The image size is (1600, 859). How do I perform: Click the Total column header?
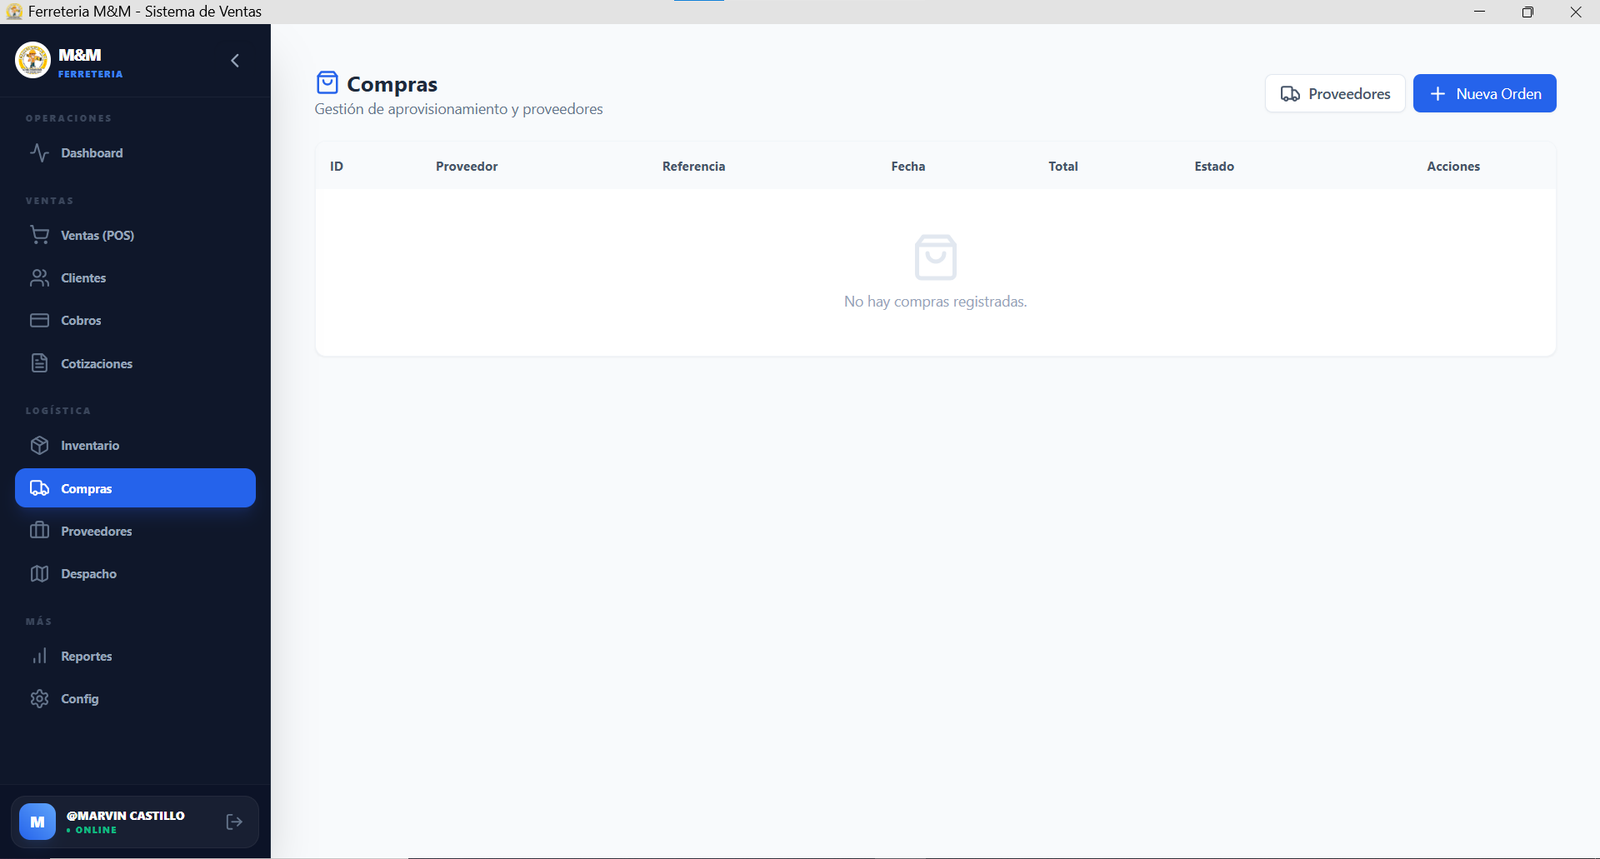coord(1063,166)
